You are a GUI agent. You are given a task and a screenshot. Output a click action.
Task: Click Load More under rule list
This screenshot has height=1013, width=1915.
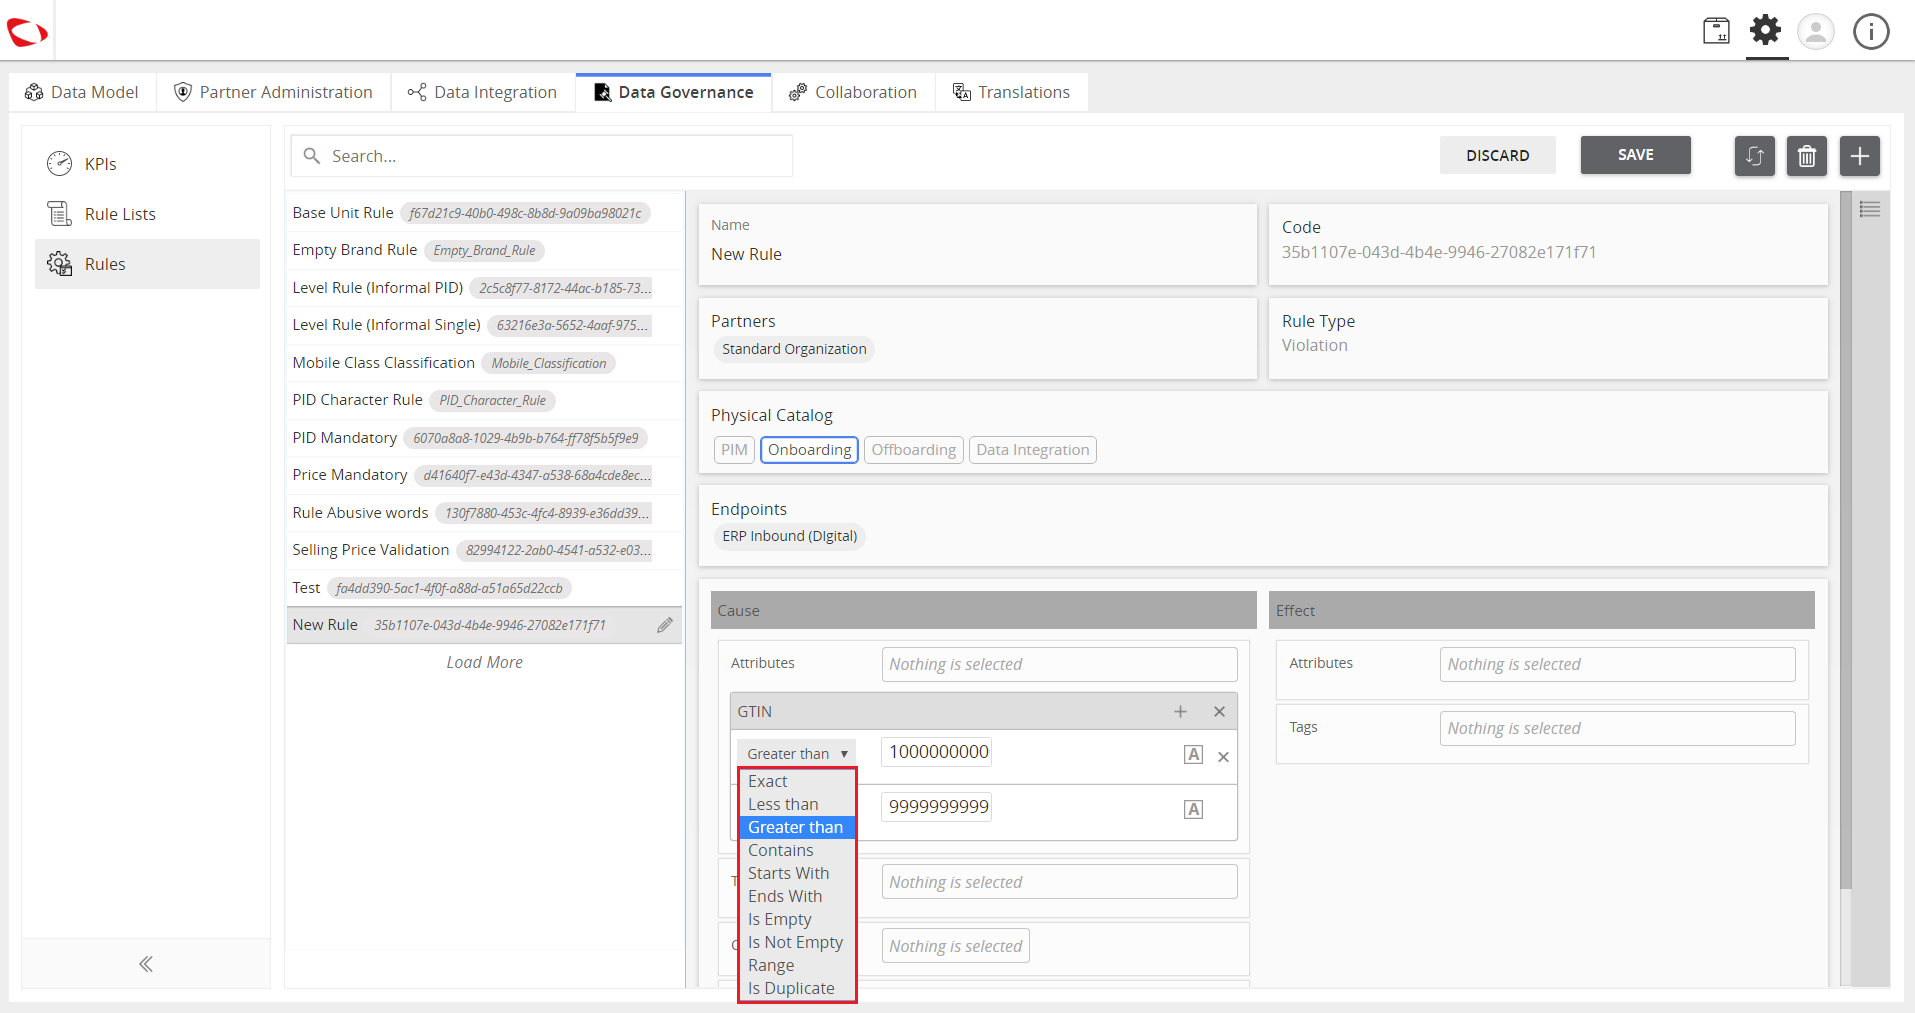[484, 662]
